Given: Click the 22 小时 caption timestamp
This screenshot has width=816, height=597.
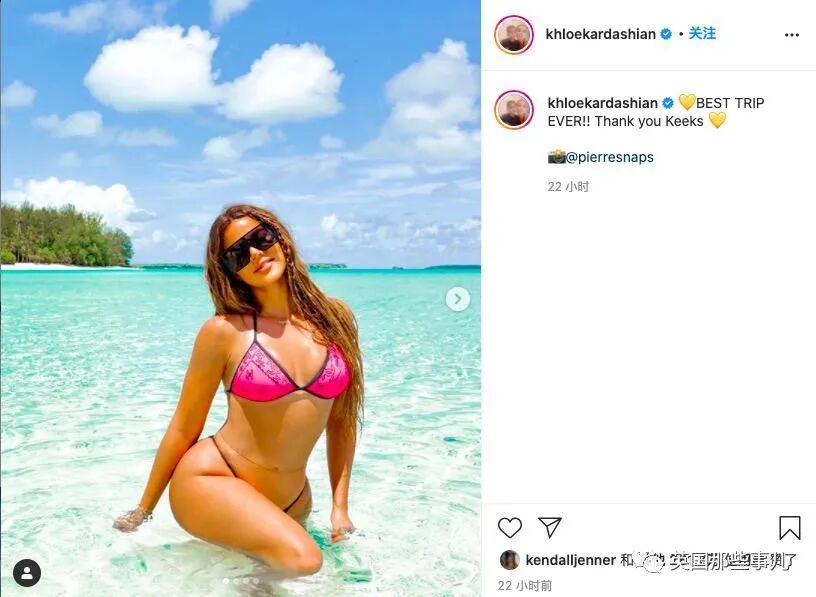Looking at the screenshot, I should tap(568, 186).
